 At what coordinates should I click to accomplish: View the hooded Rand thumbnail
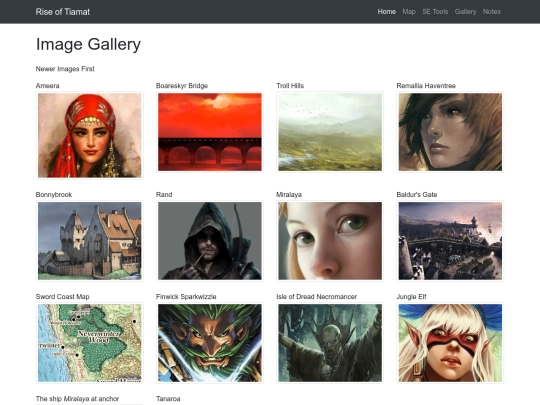click(x=210, y=241)
